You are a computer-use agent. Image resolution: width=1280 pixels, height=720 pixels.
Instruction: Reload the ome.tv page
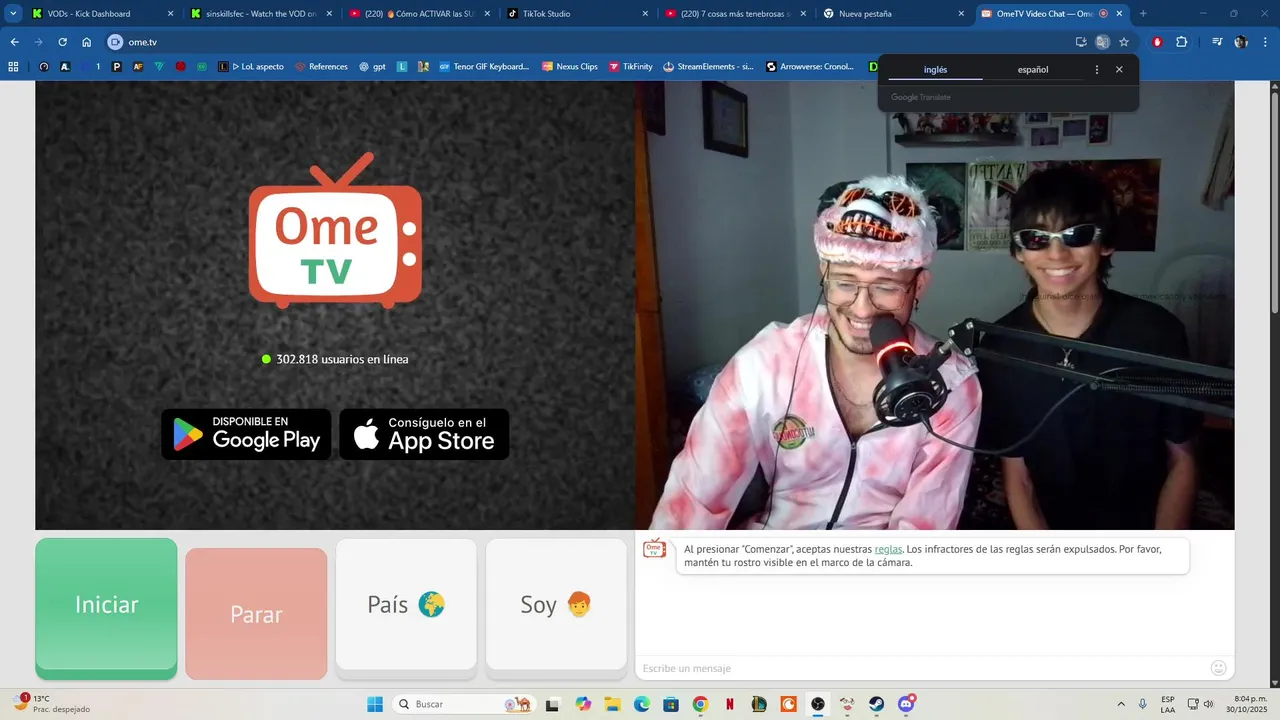click(62, 42)
